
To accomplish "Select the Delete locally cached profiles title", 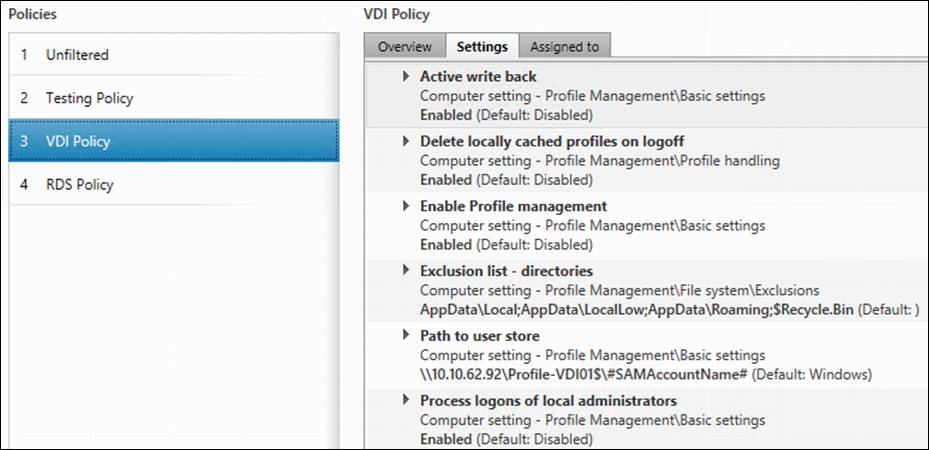I will (x=552, y=141).
